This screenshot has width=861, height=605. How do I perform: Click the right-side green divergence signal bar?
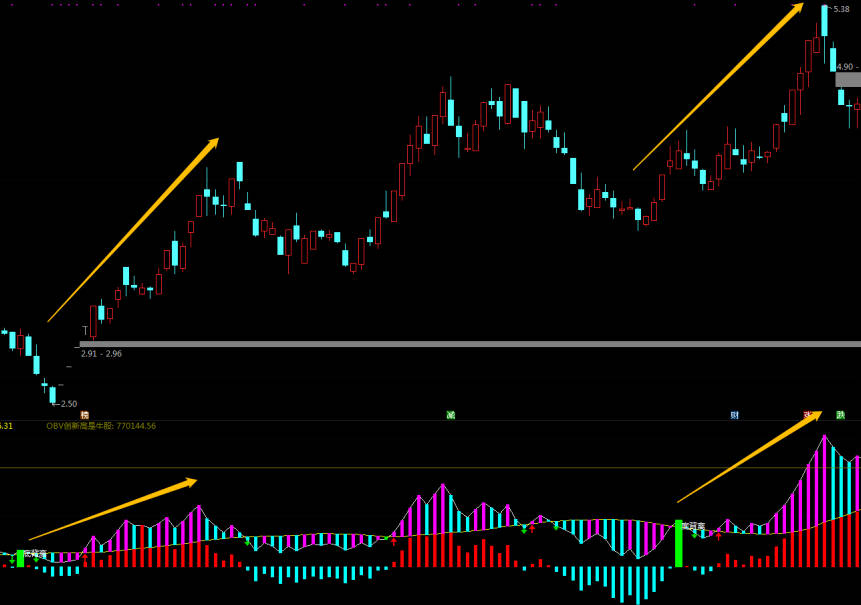pos(679,544)
